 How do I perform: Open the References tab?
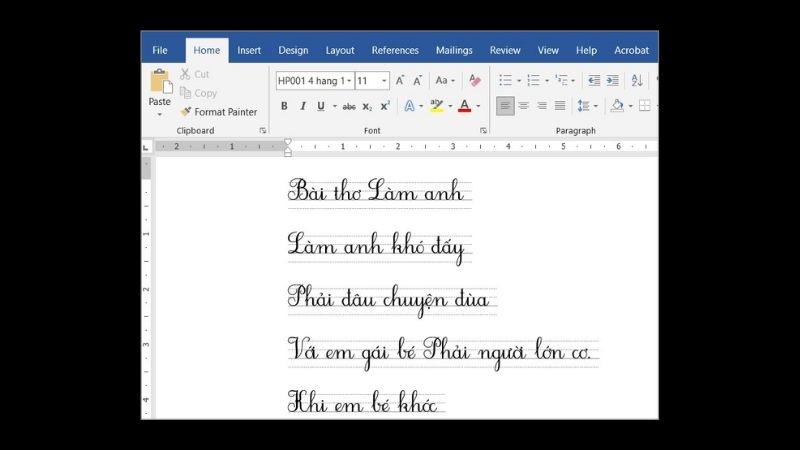click(x=395, y=50)
